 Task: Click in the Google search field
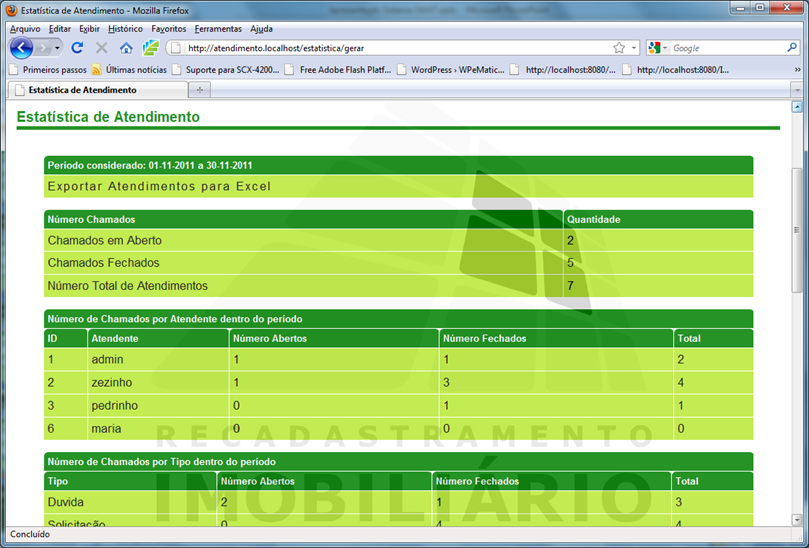728,48
